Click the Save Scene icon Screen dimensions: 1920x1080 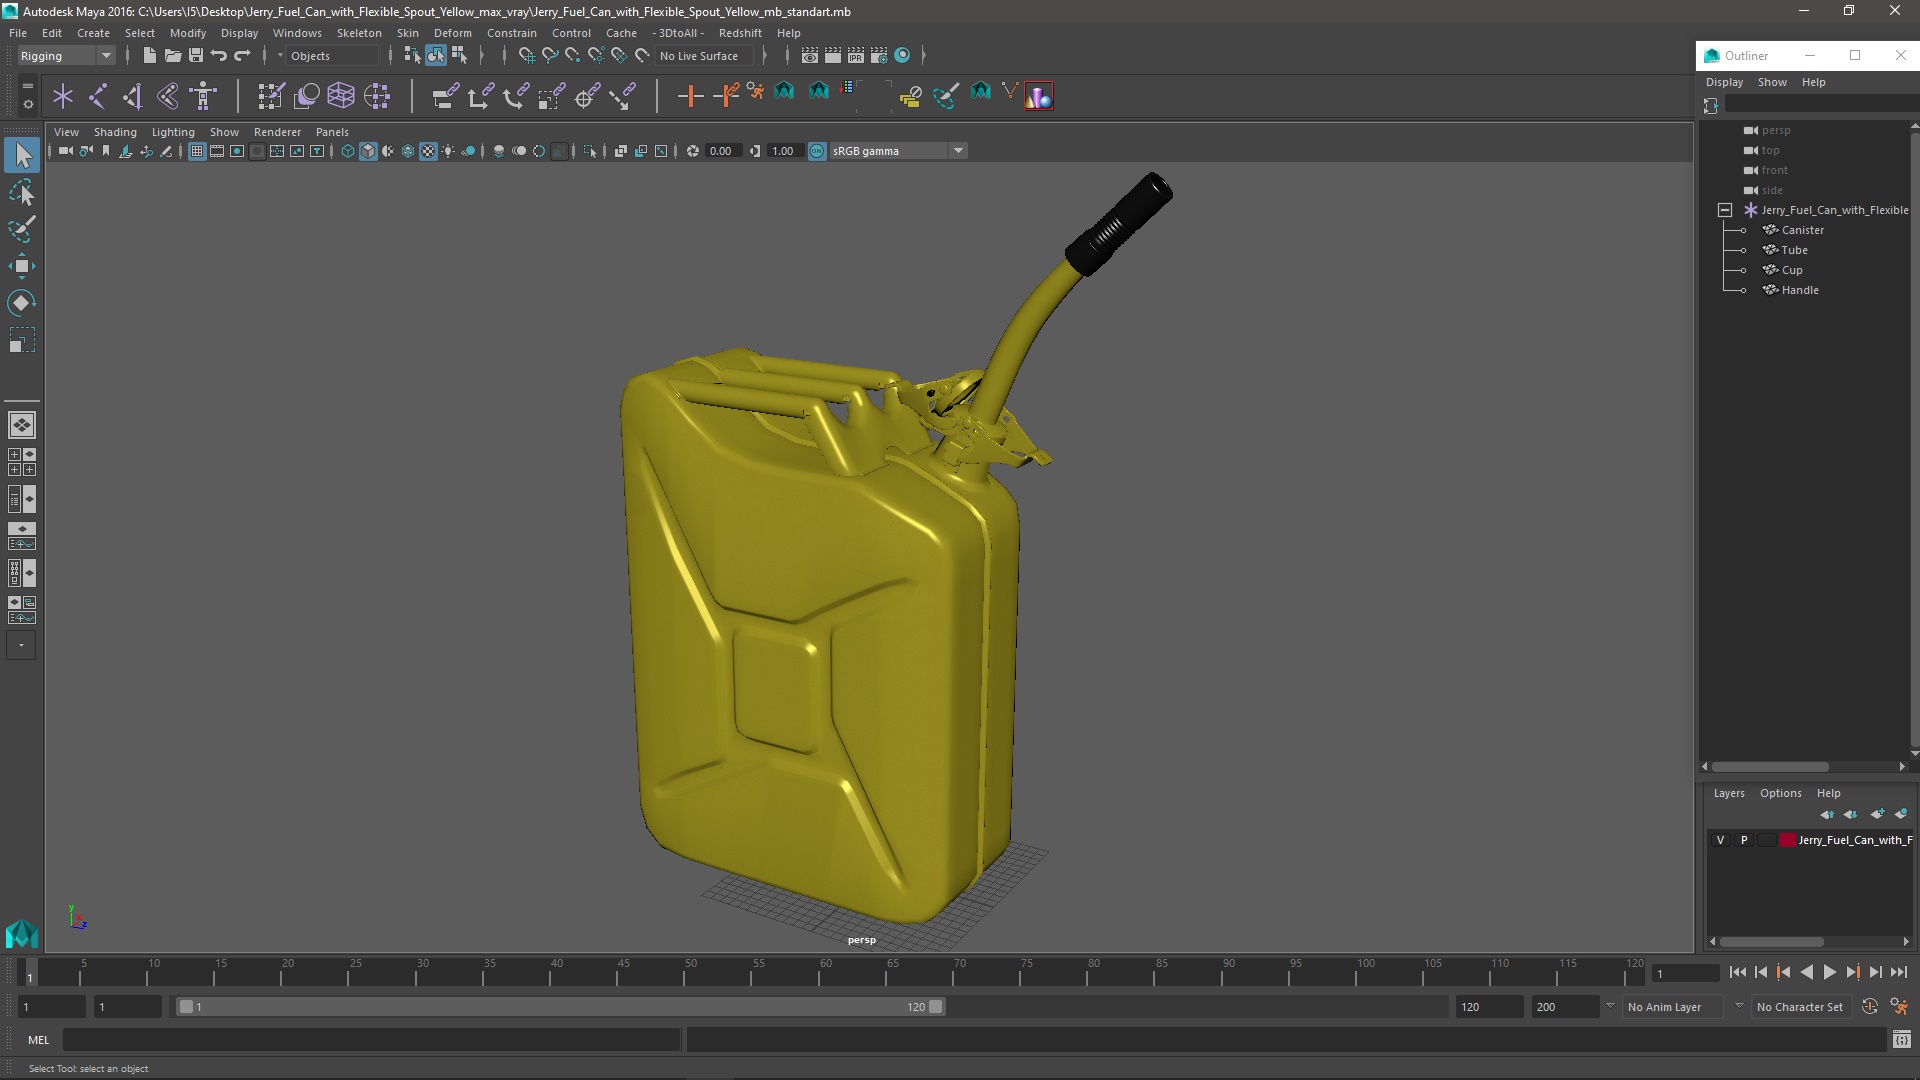click(x=196, y=56)
